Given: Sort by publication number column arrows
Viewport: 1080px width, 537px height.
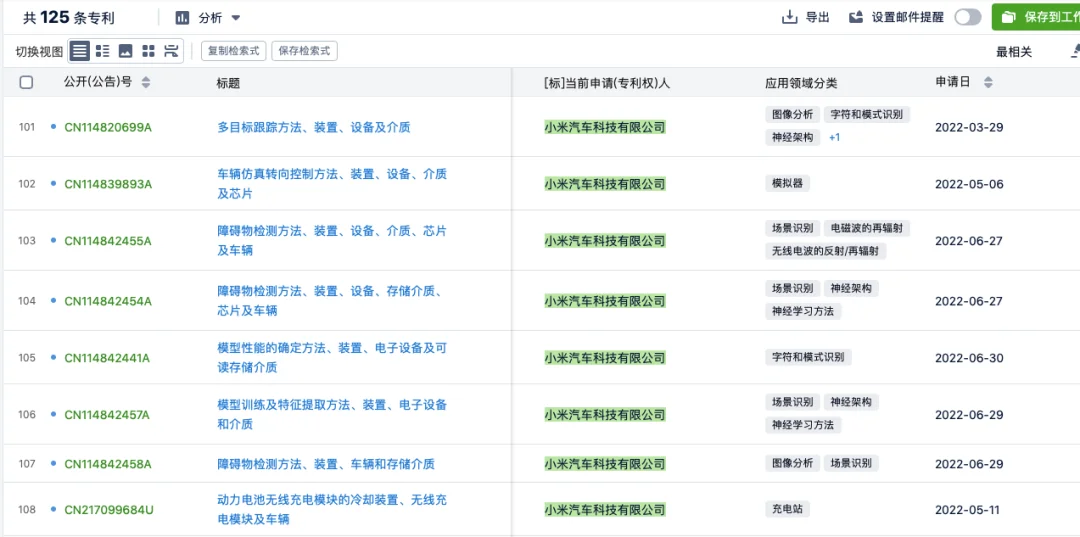Looking at the screenshot, I should 145,83.
